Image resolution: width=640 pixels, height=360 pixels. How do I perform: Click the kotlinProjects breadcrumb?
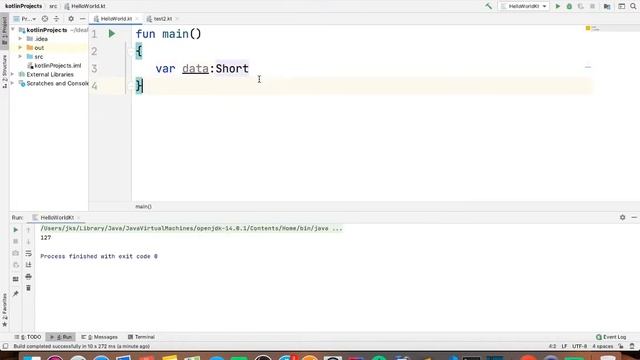23,6
